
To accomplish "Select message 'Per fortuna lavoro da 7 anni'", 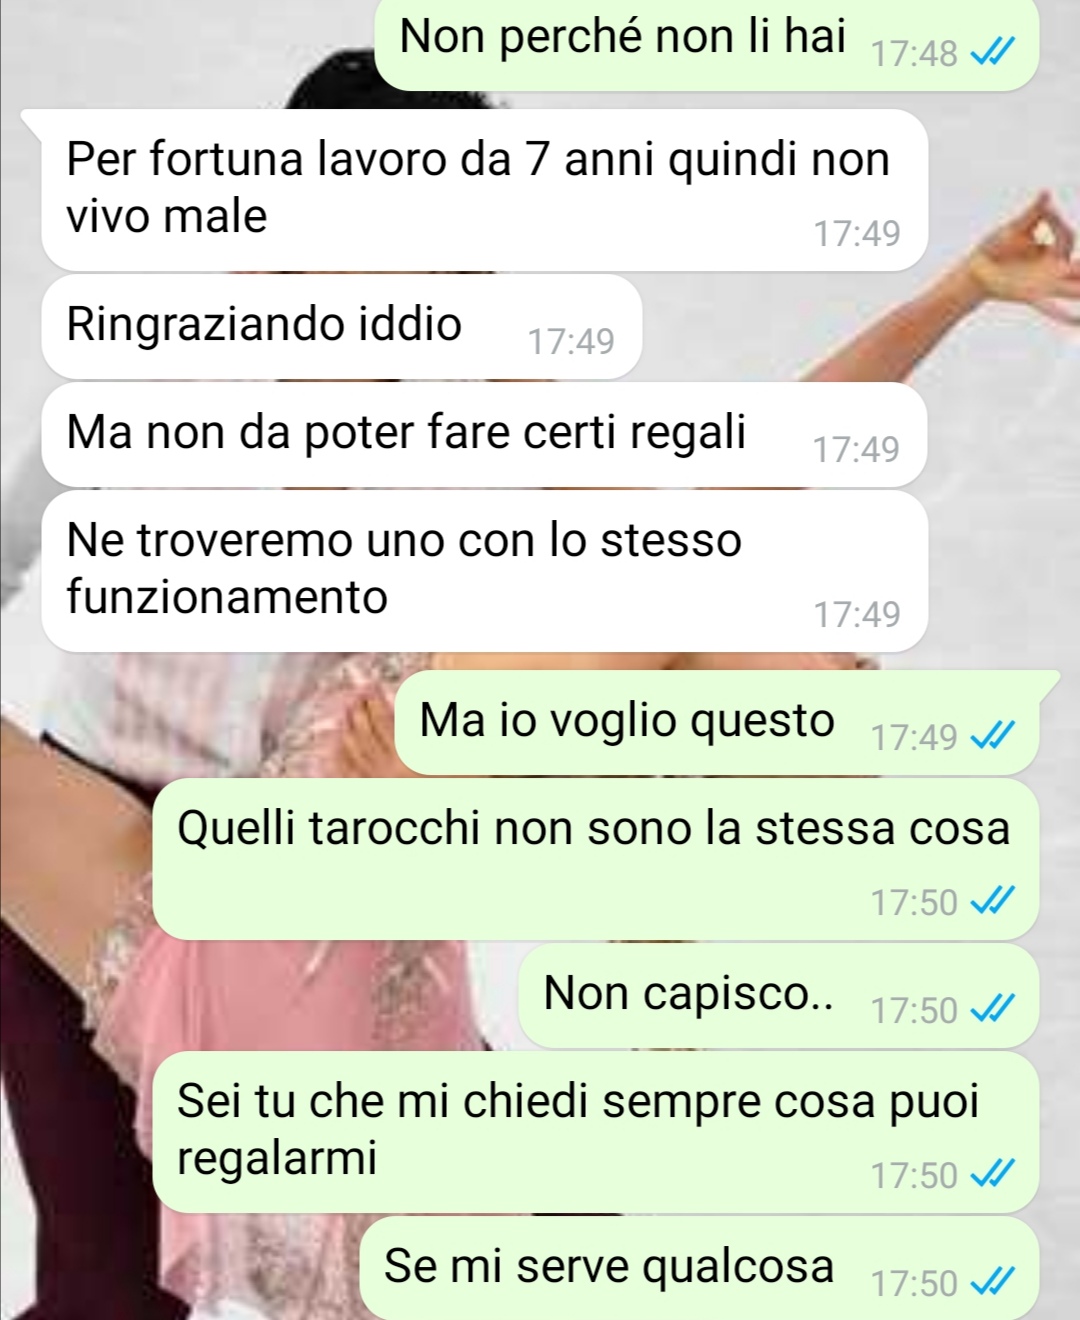I will pos(484,189).
